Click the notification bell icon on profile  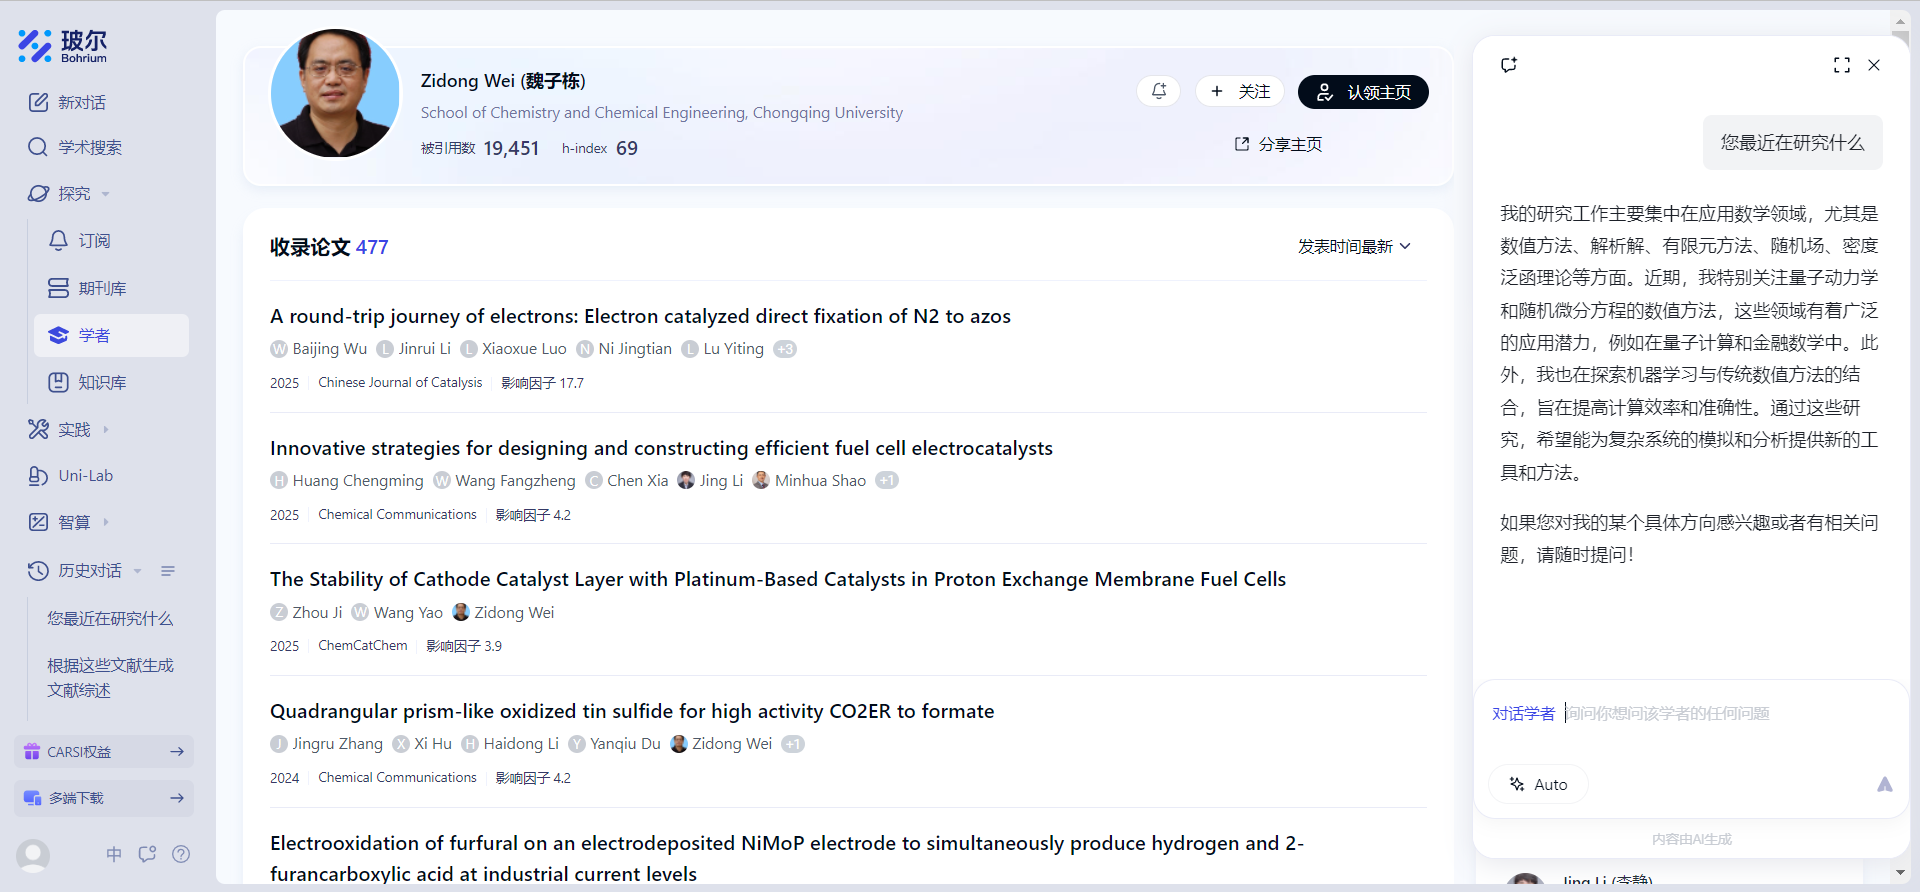(x=1158, y=91)
